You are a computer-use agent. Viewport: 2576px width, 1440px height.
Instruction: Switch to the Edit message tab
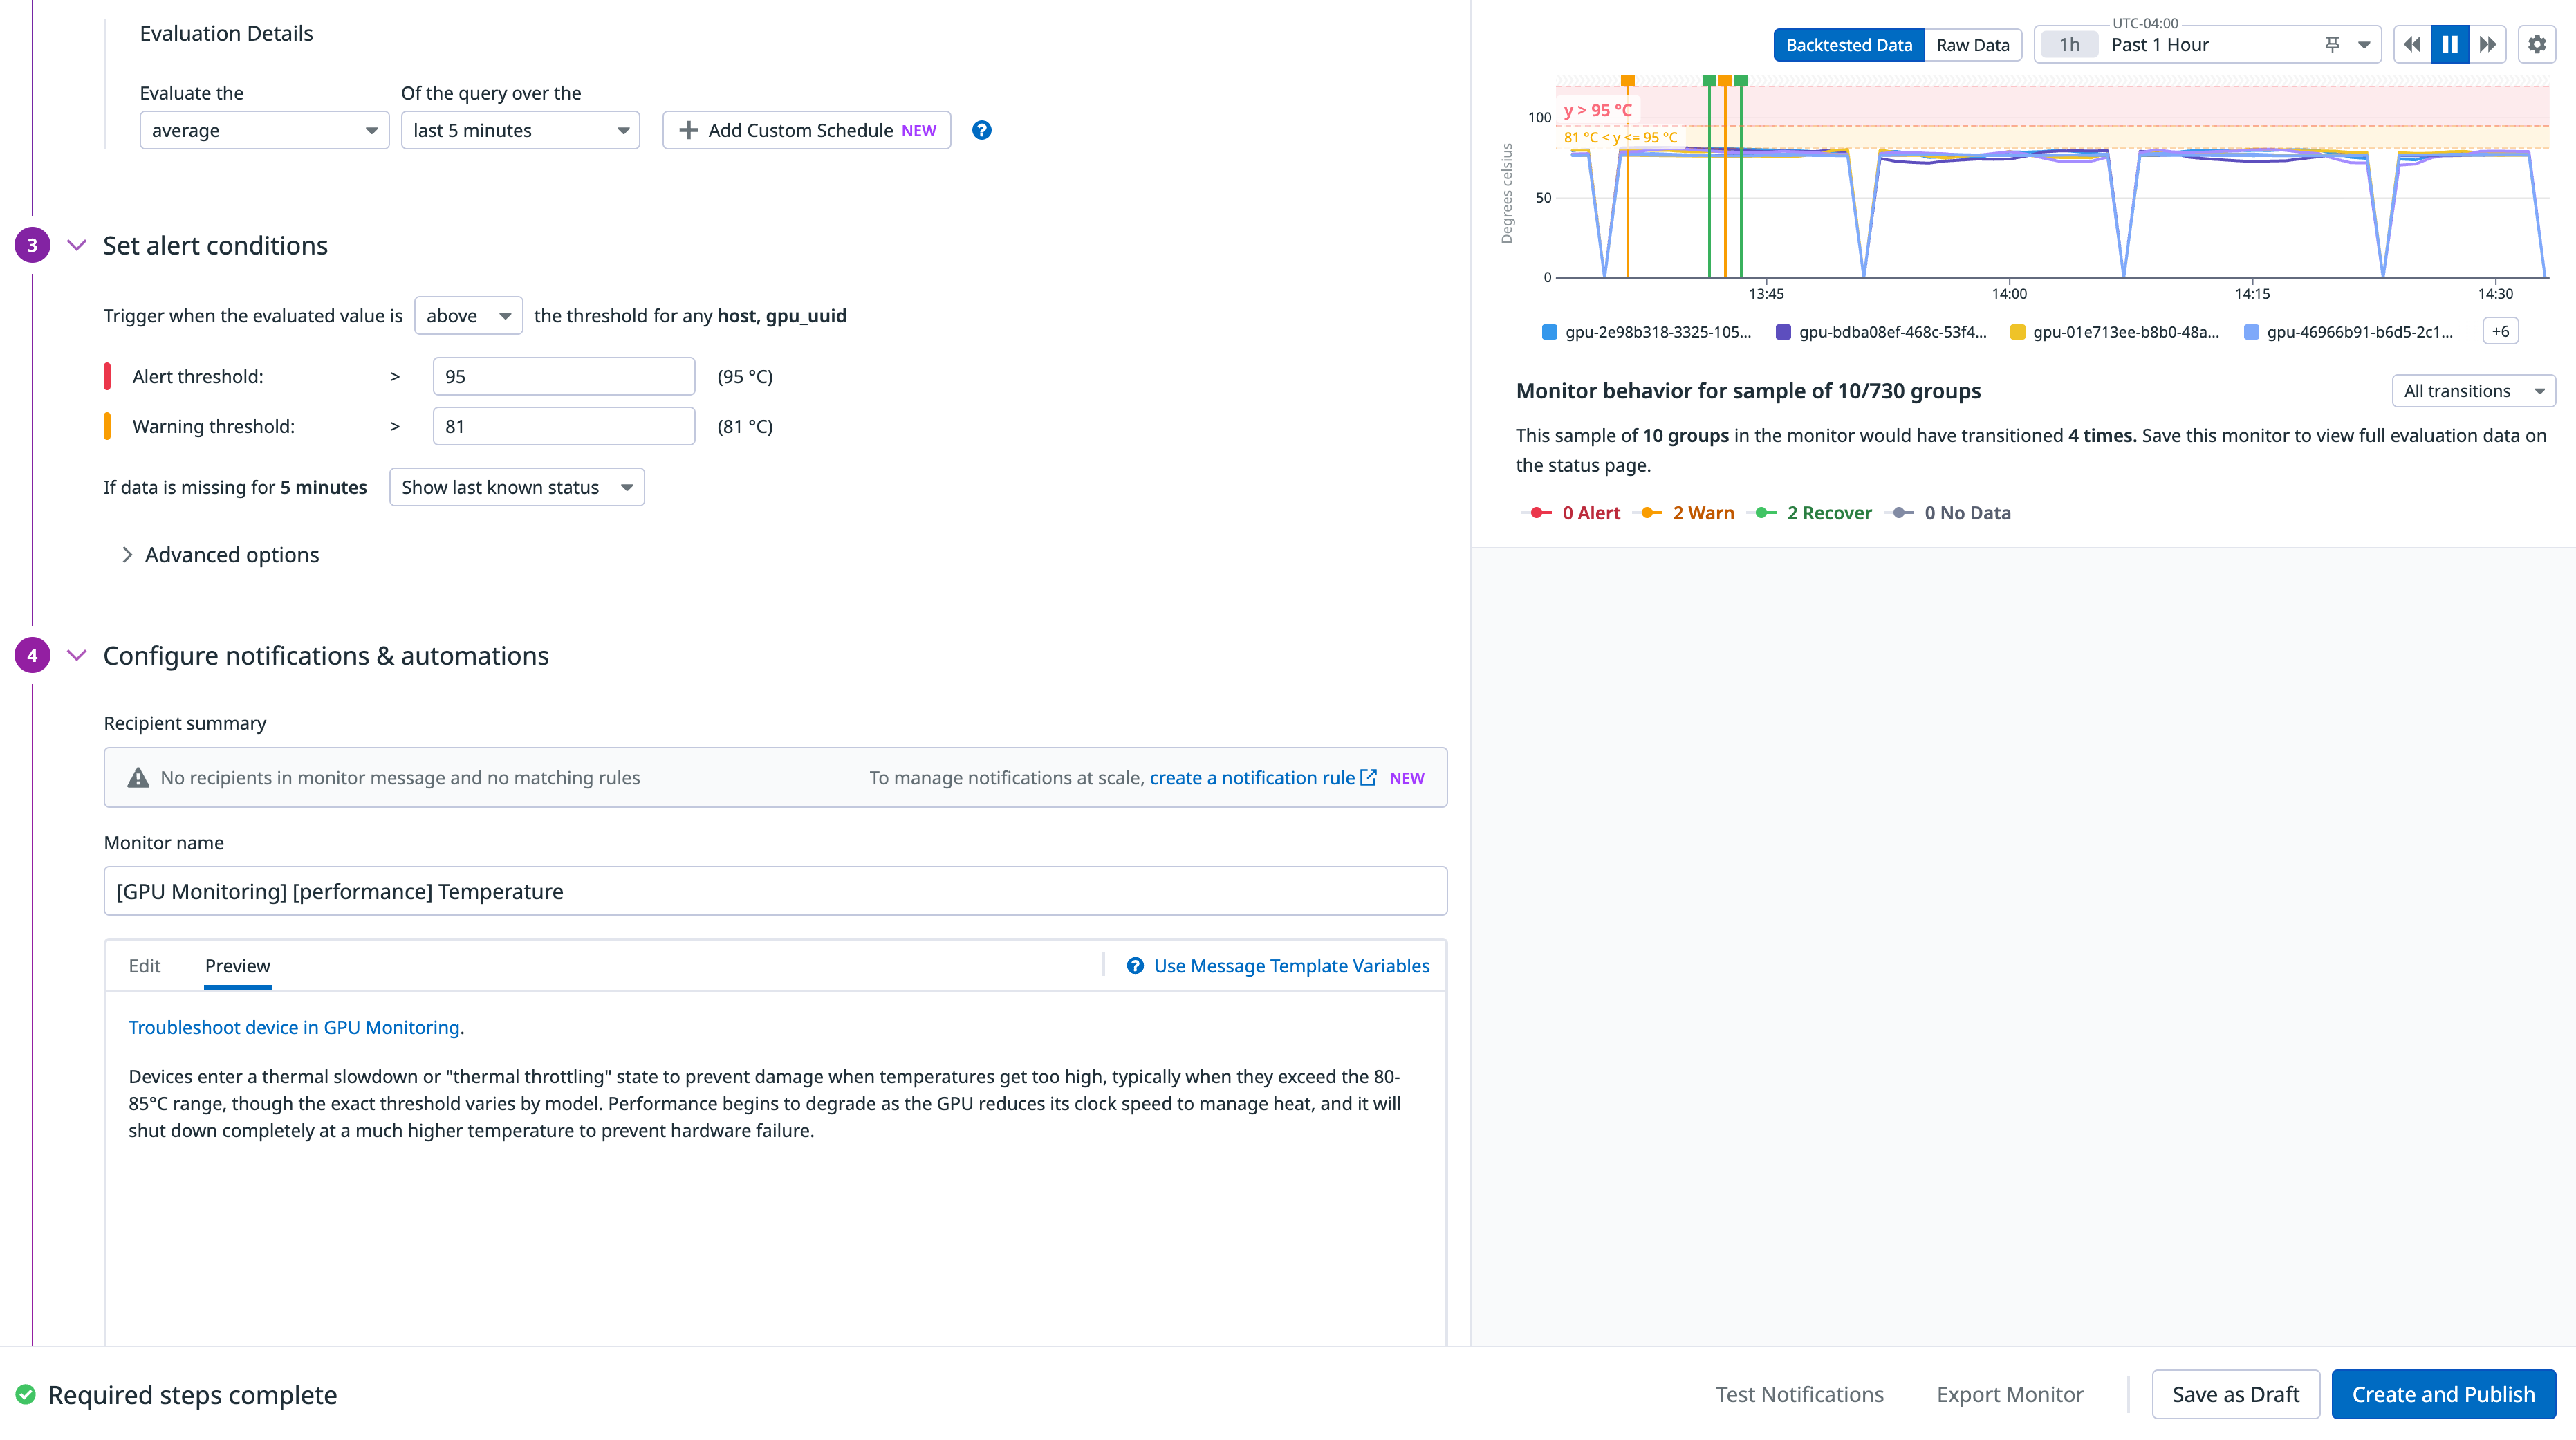pyautogui.click(x=144, y=966)
